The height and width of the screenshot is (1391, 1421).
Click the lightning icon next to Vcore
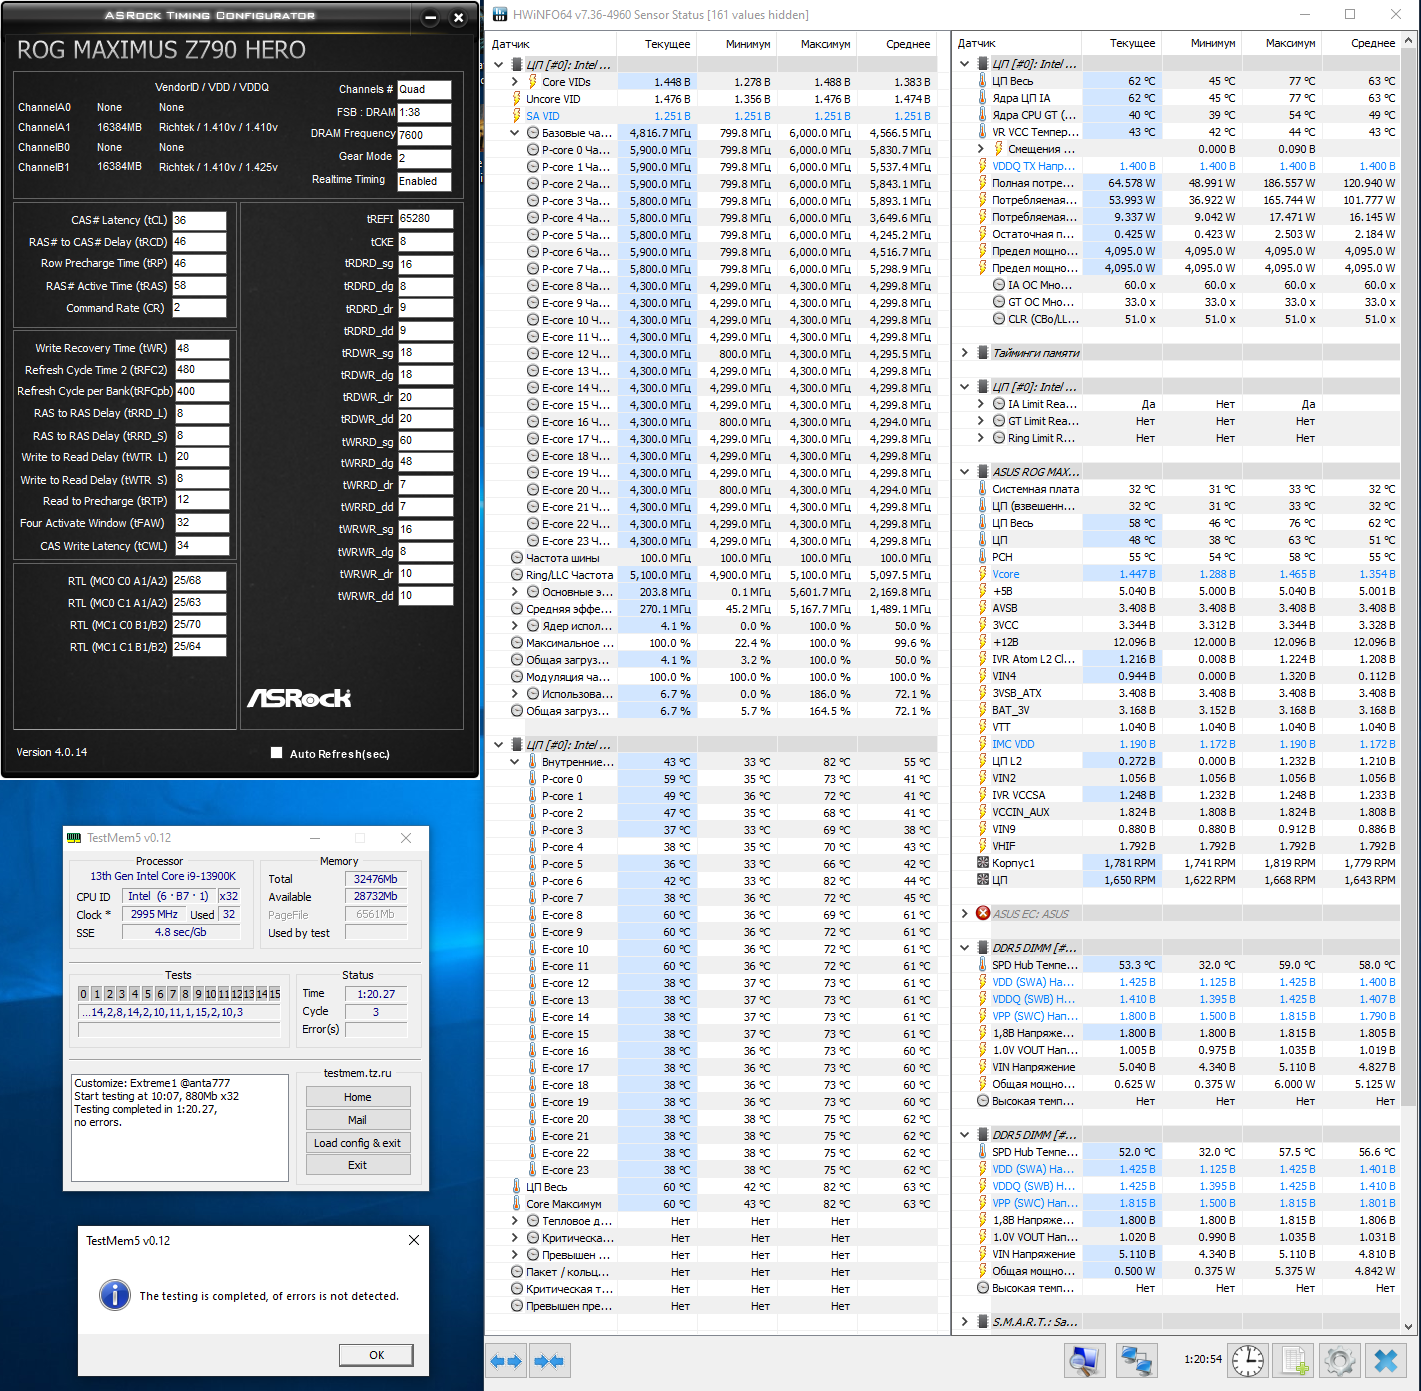pos(983,574)
